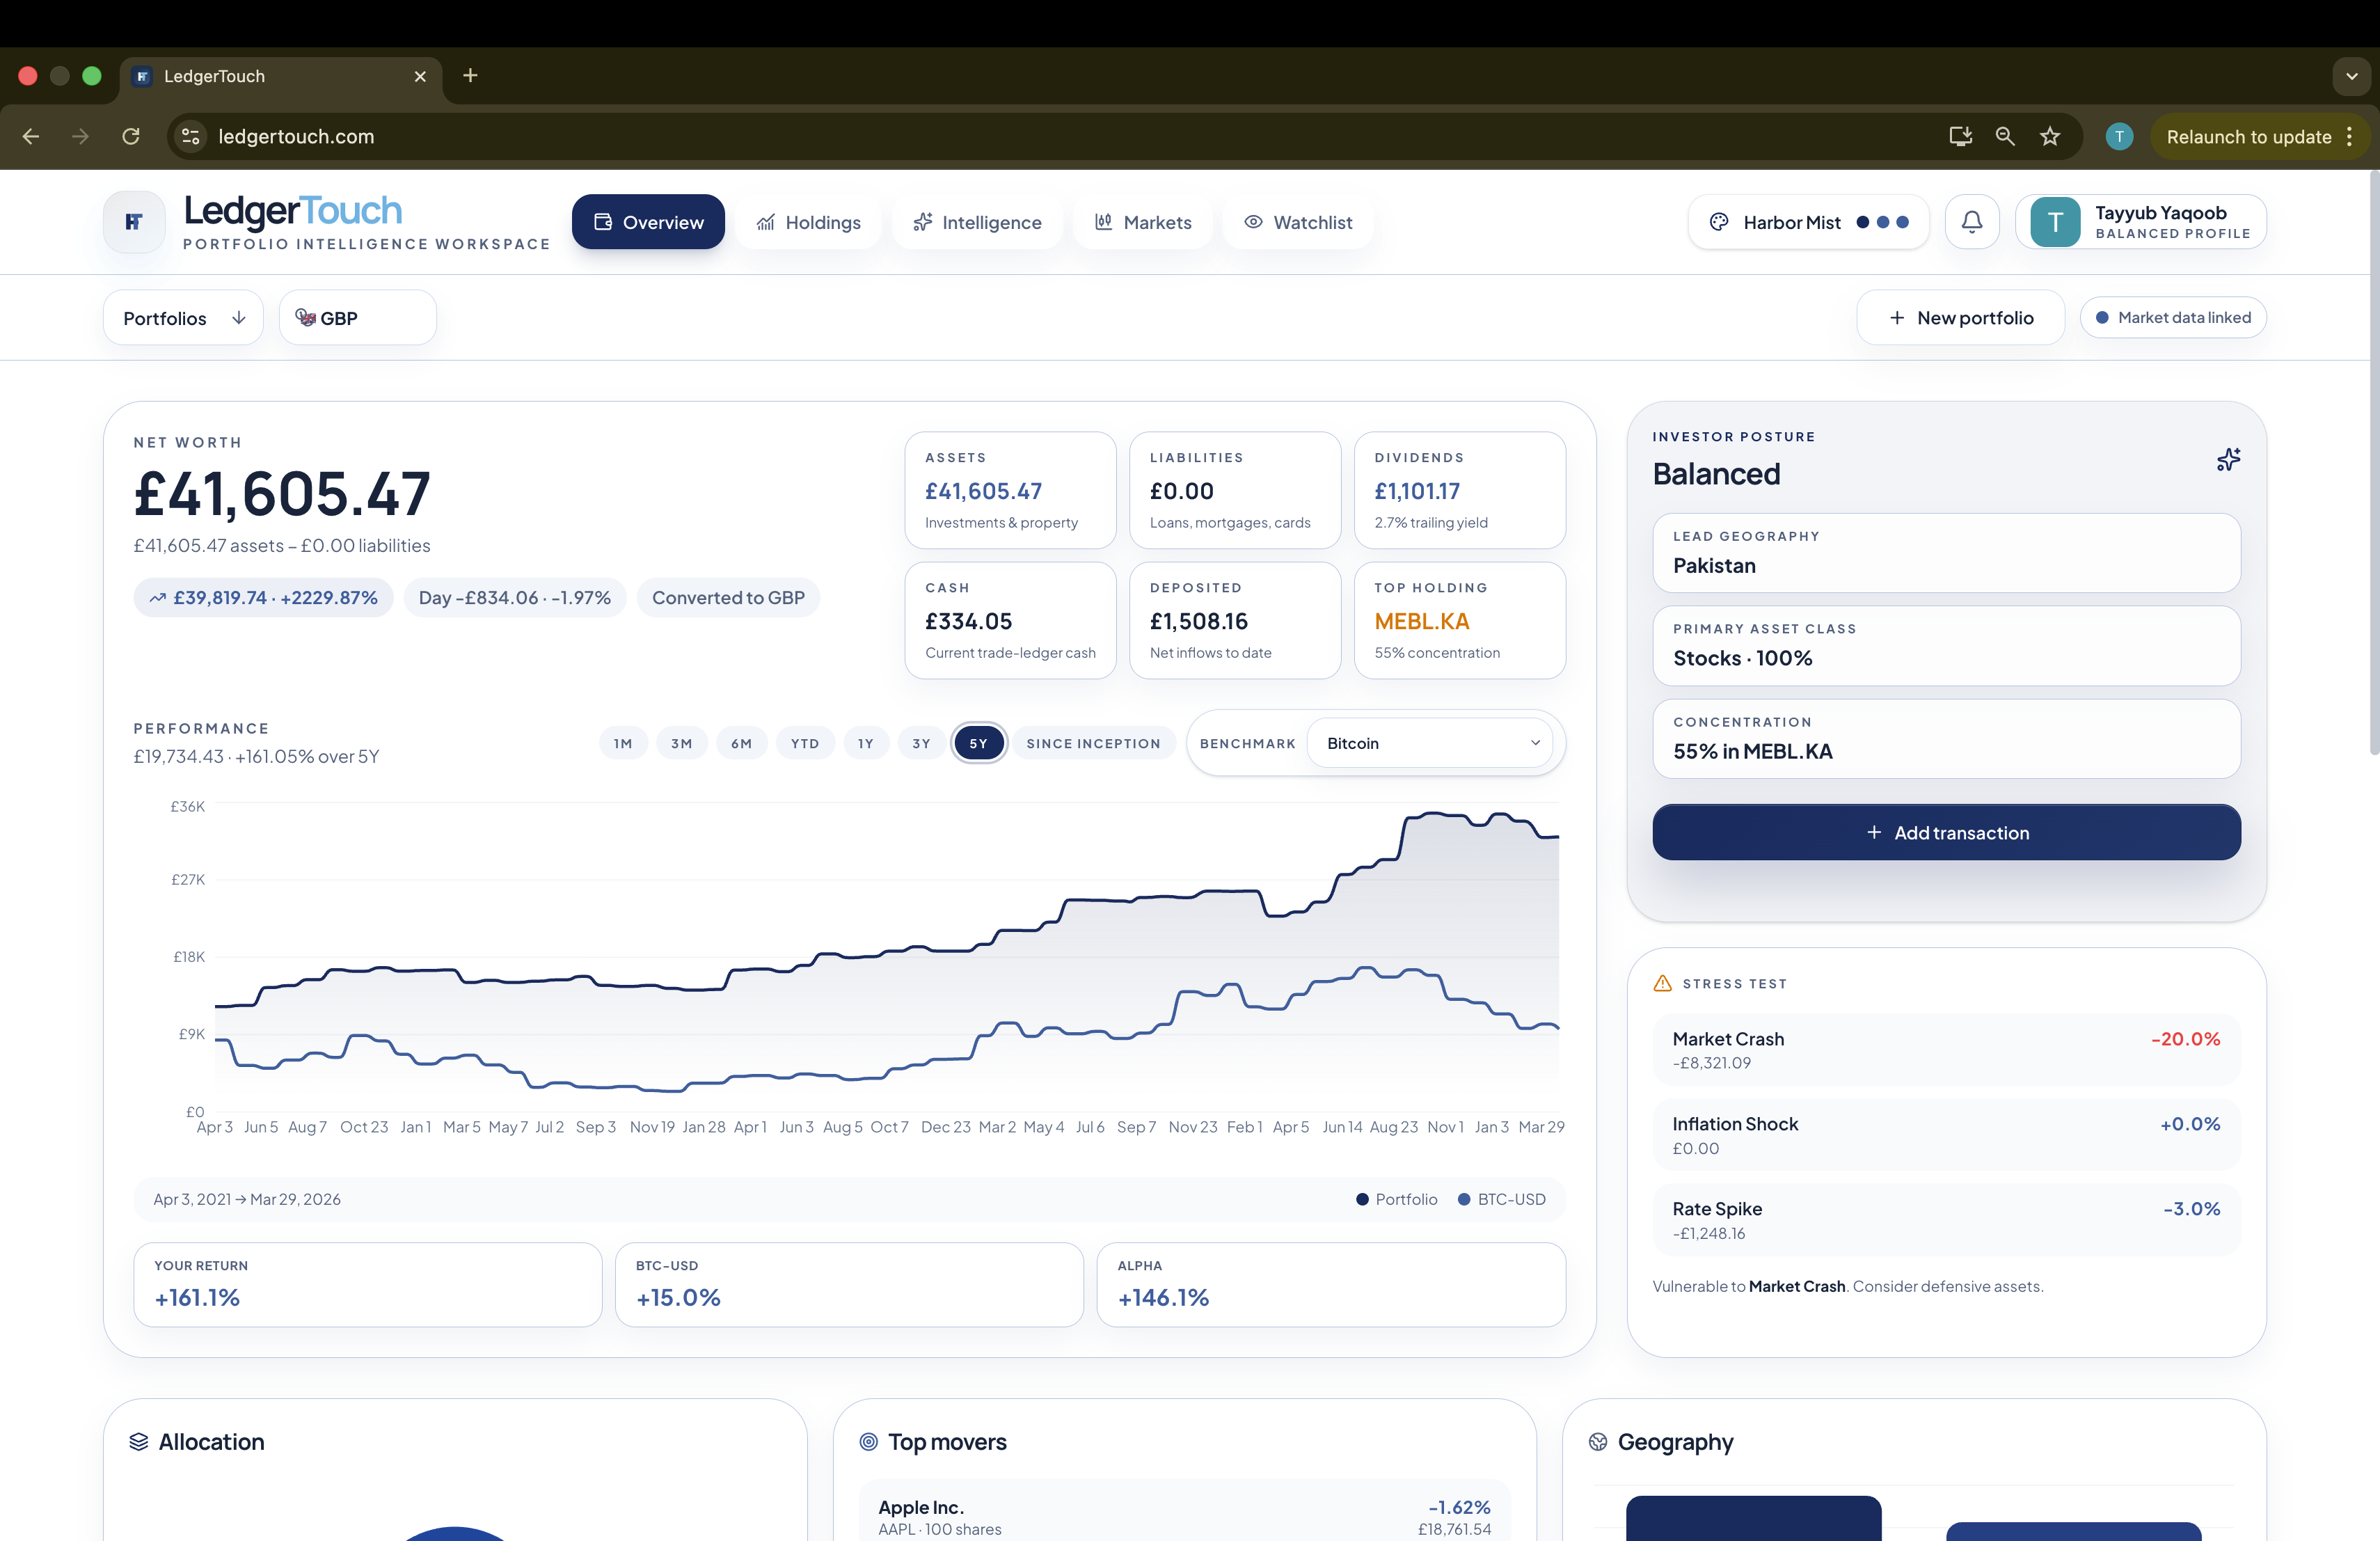This screenshot has width=2380, height=1541.
Task: Select the Intelligence sparkle icon
Action: point(923,222)
